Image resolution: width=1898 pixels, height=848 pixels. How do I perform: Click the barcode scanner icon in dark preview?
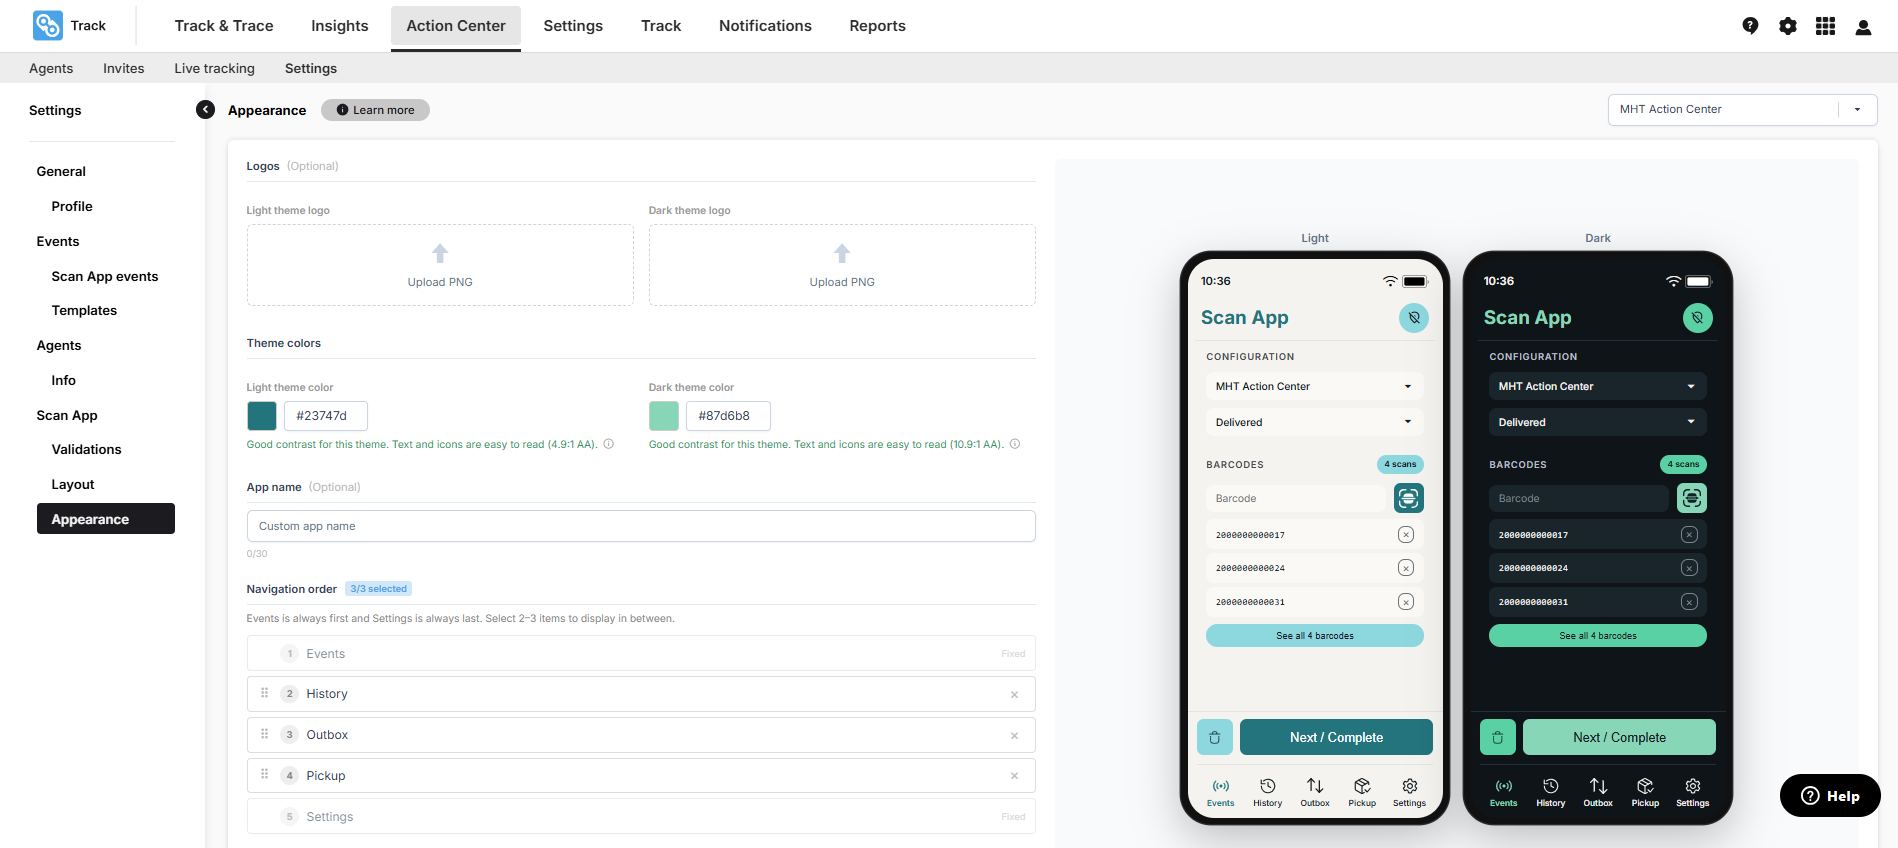[1692, 498]
